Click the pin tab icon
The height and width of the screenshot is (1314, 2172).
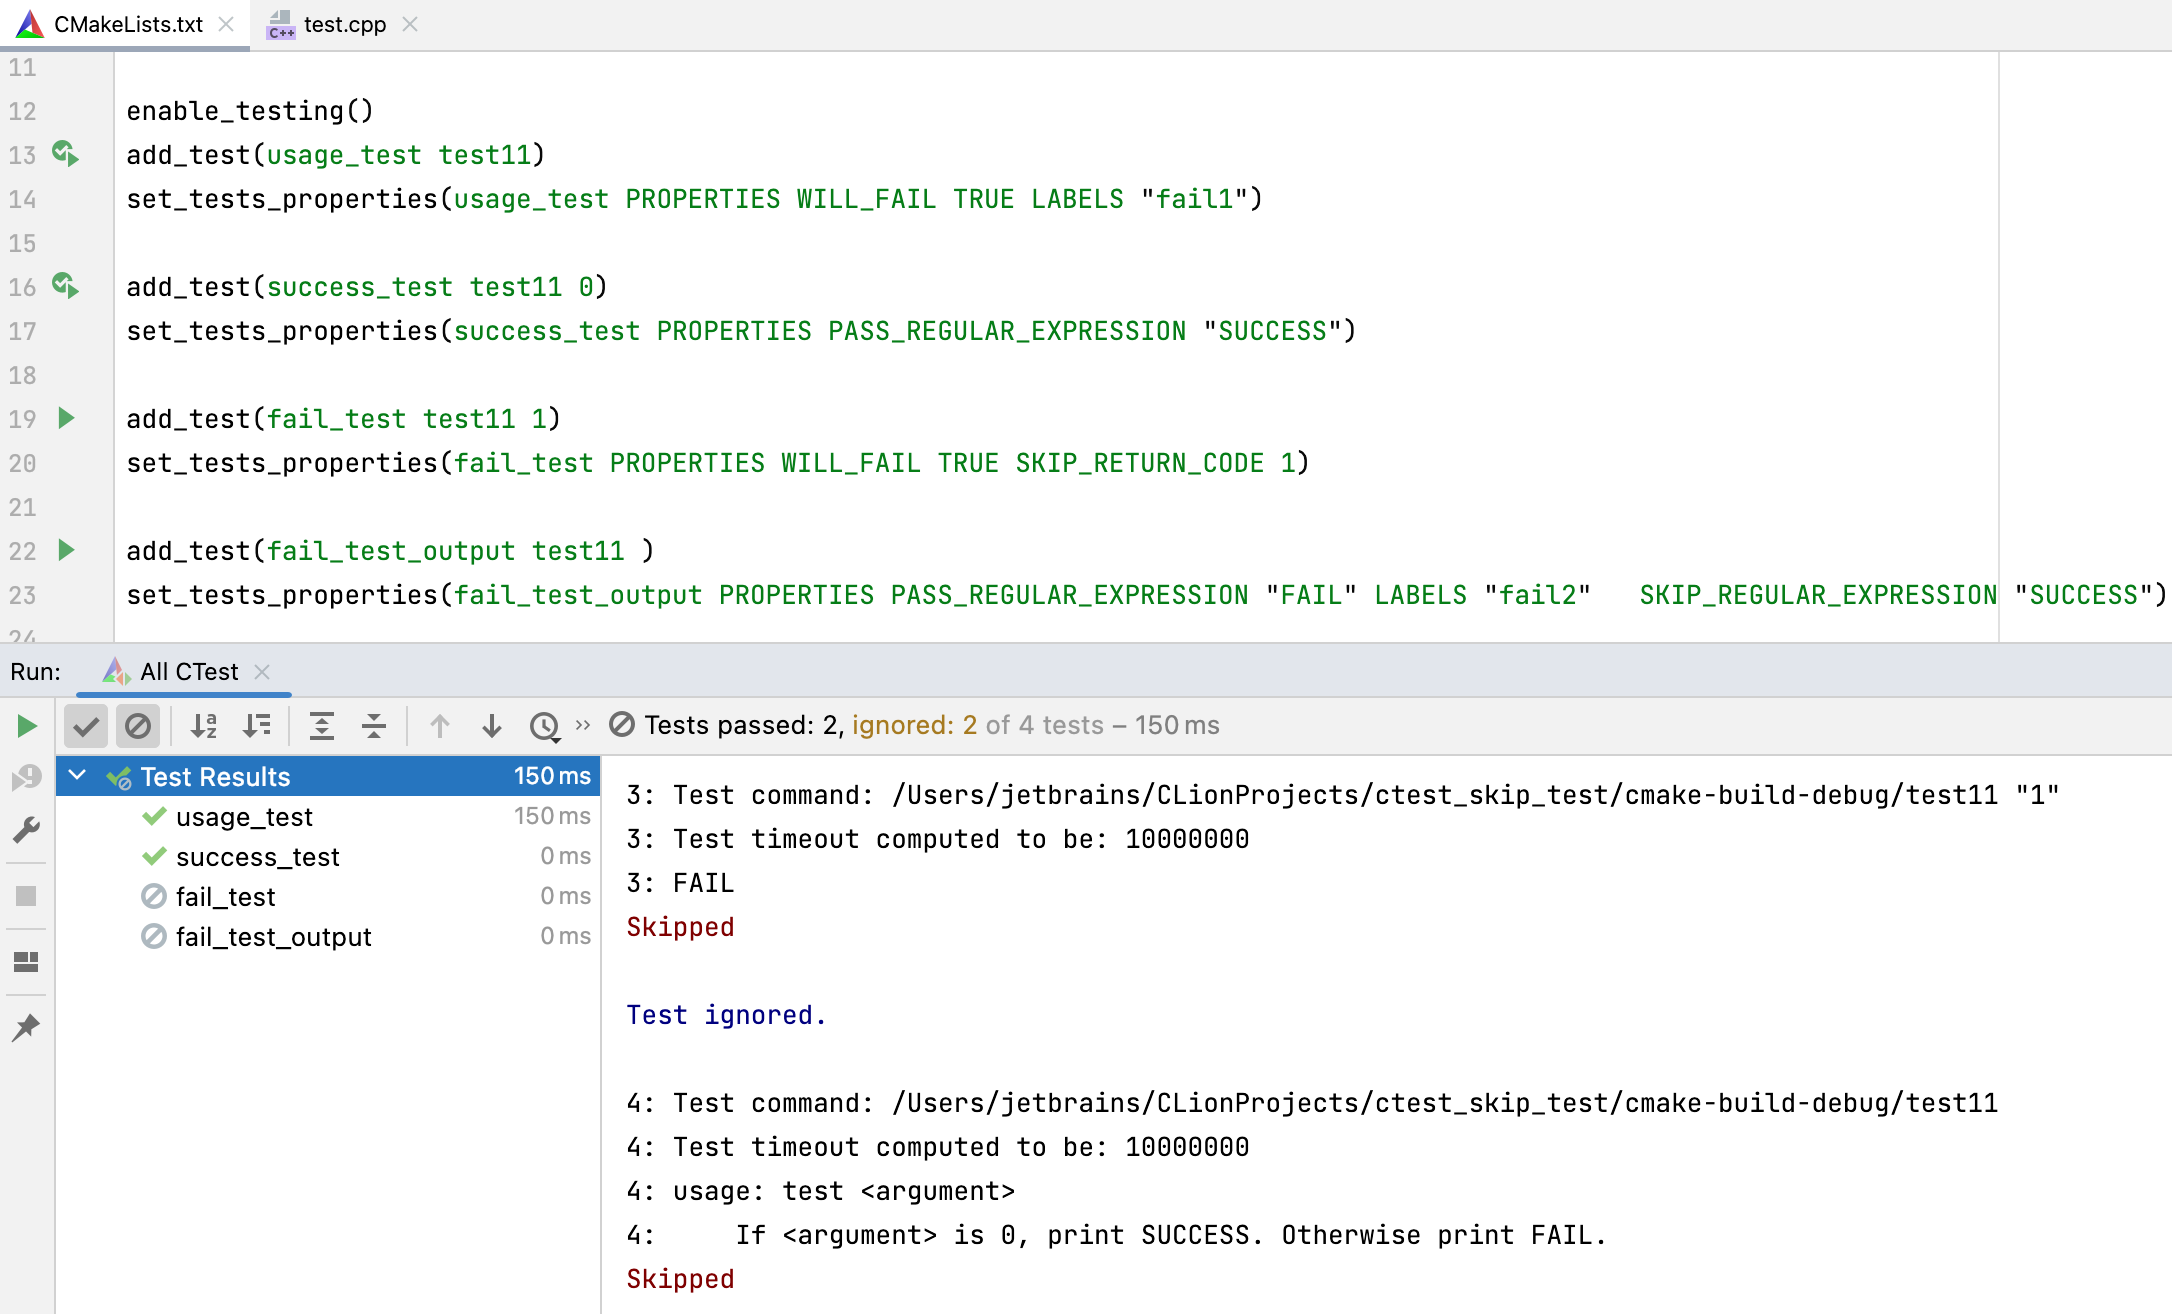click(27, 1028)
